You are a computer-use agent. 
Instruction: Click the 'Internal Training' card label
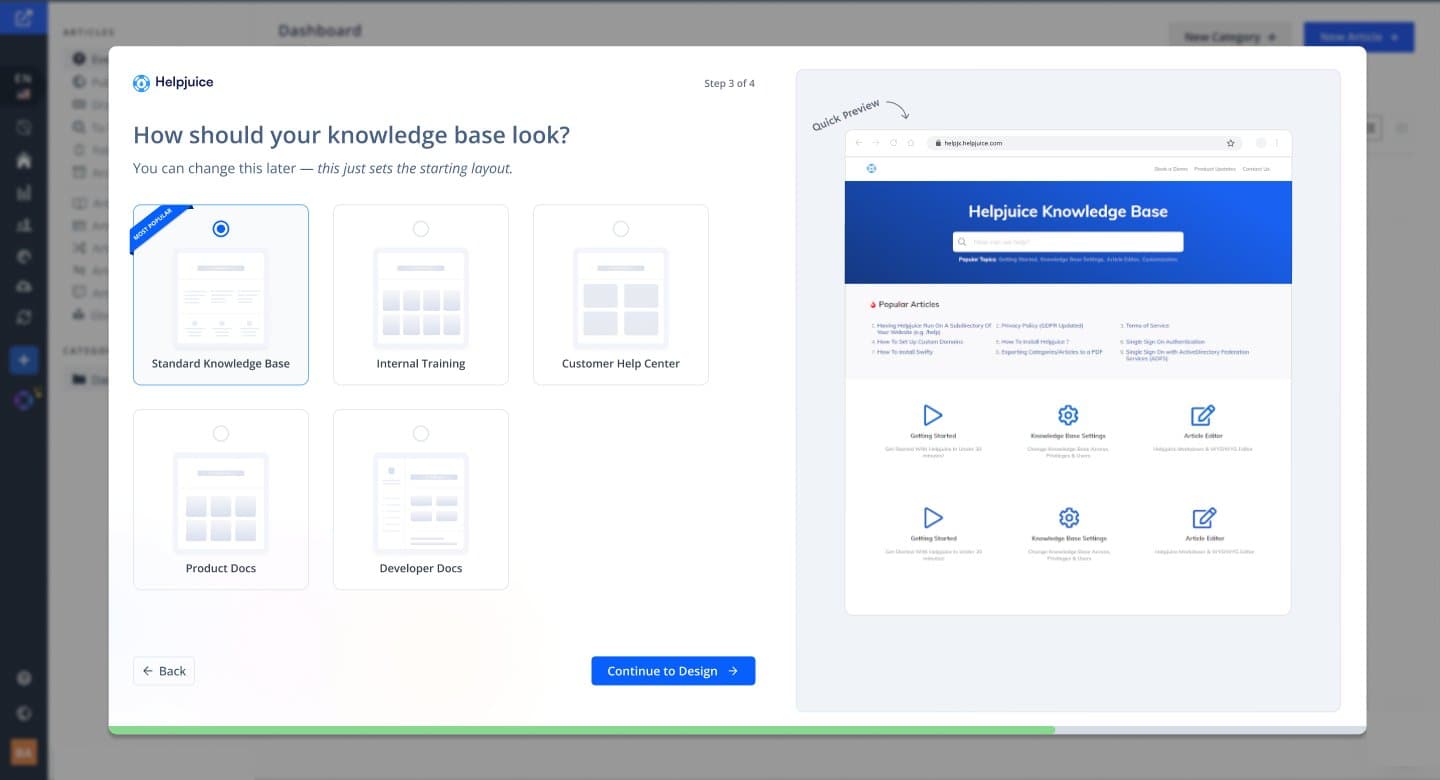421,364
